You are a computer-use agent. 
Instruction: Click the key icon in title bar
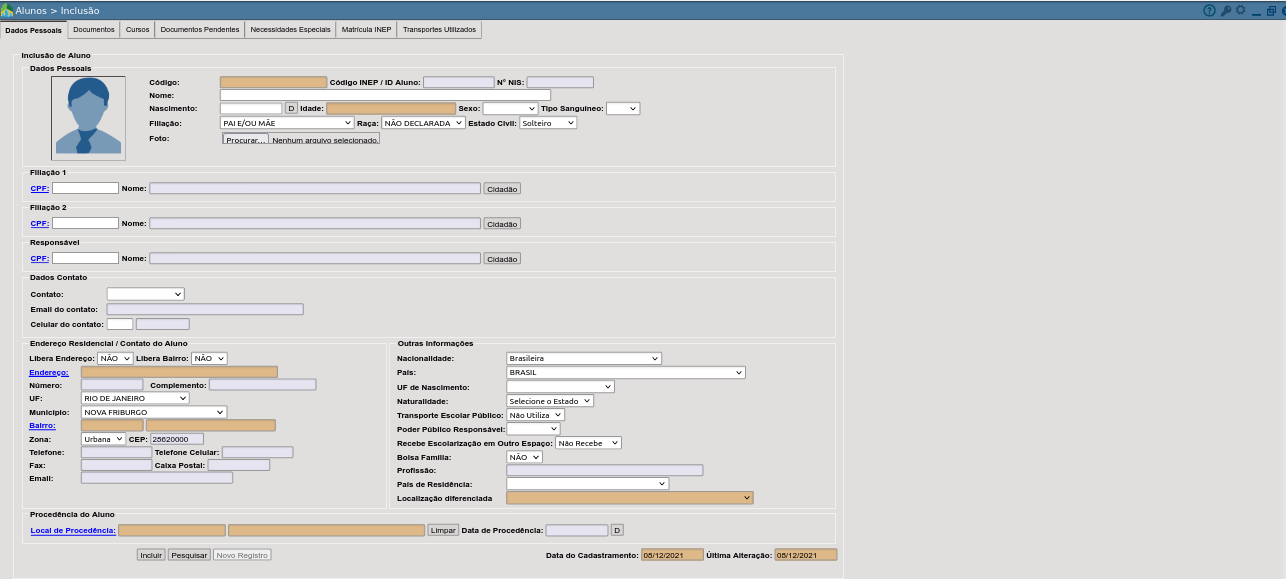pyautogui.click(x=1226, y=10)
